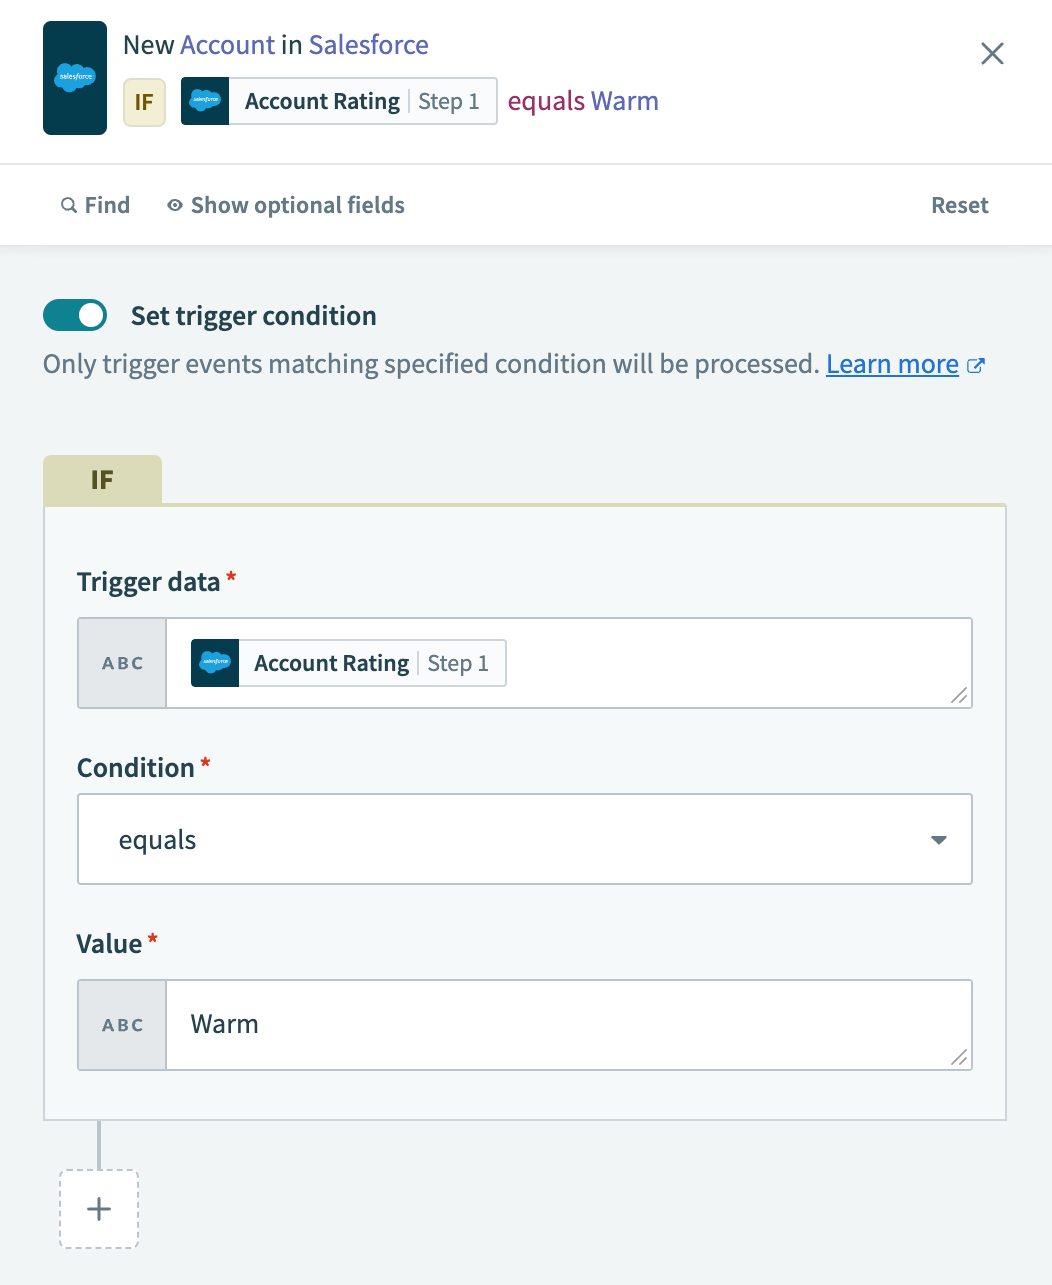The height and width of the screenshot is (1285, 1052).
Task: Disable the Set trigger condition toggle
Action: click(75, 316)
